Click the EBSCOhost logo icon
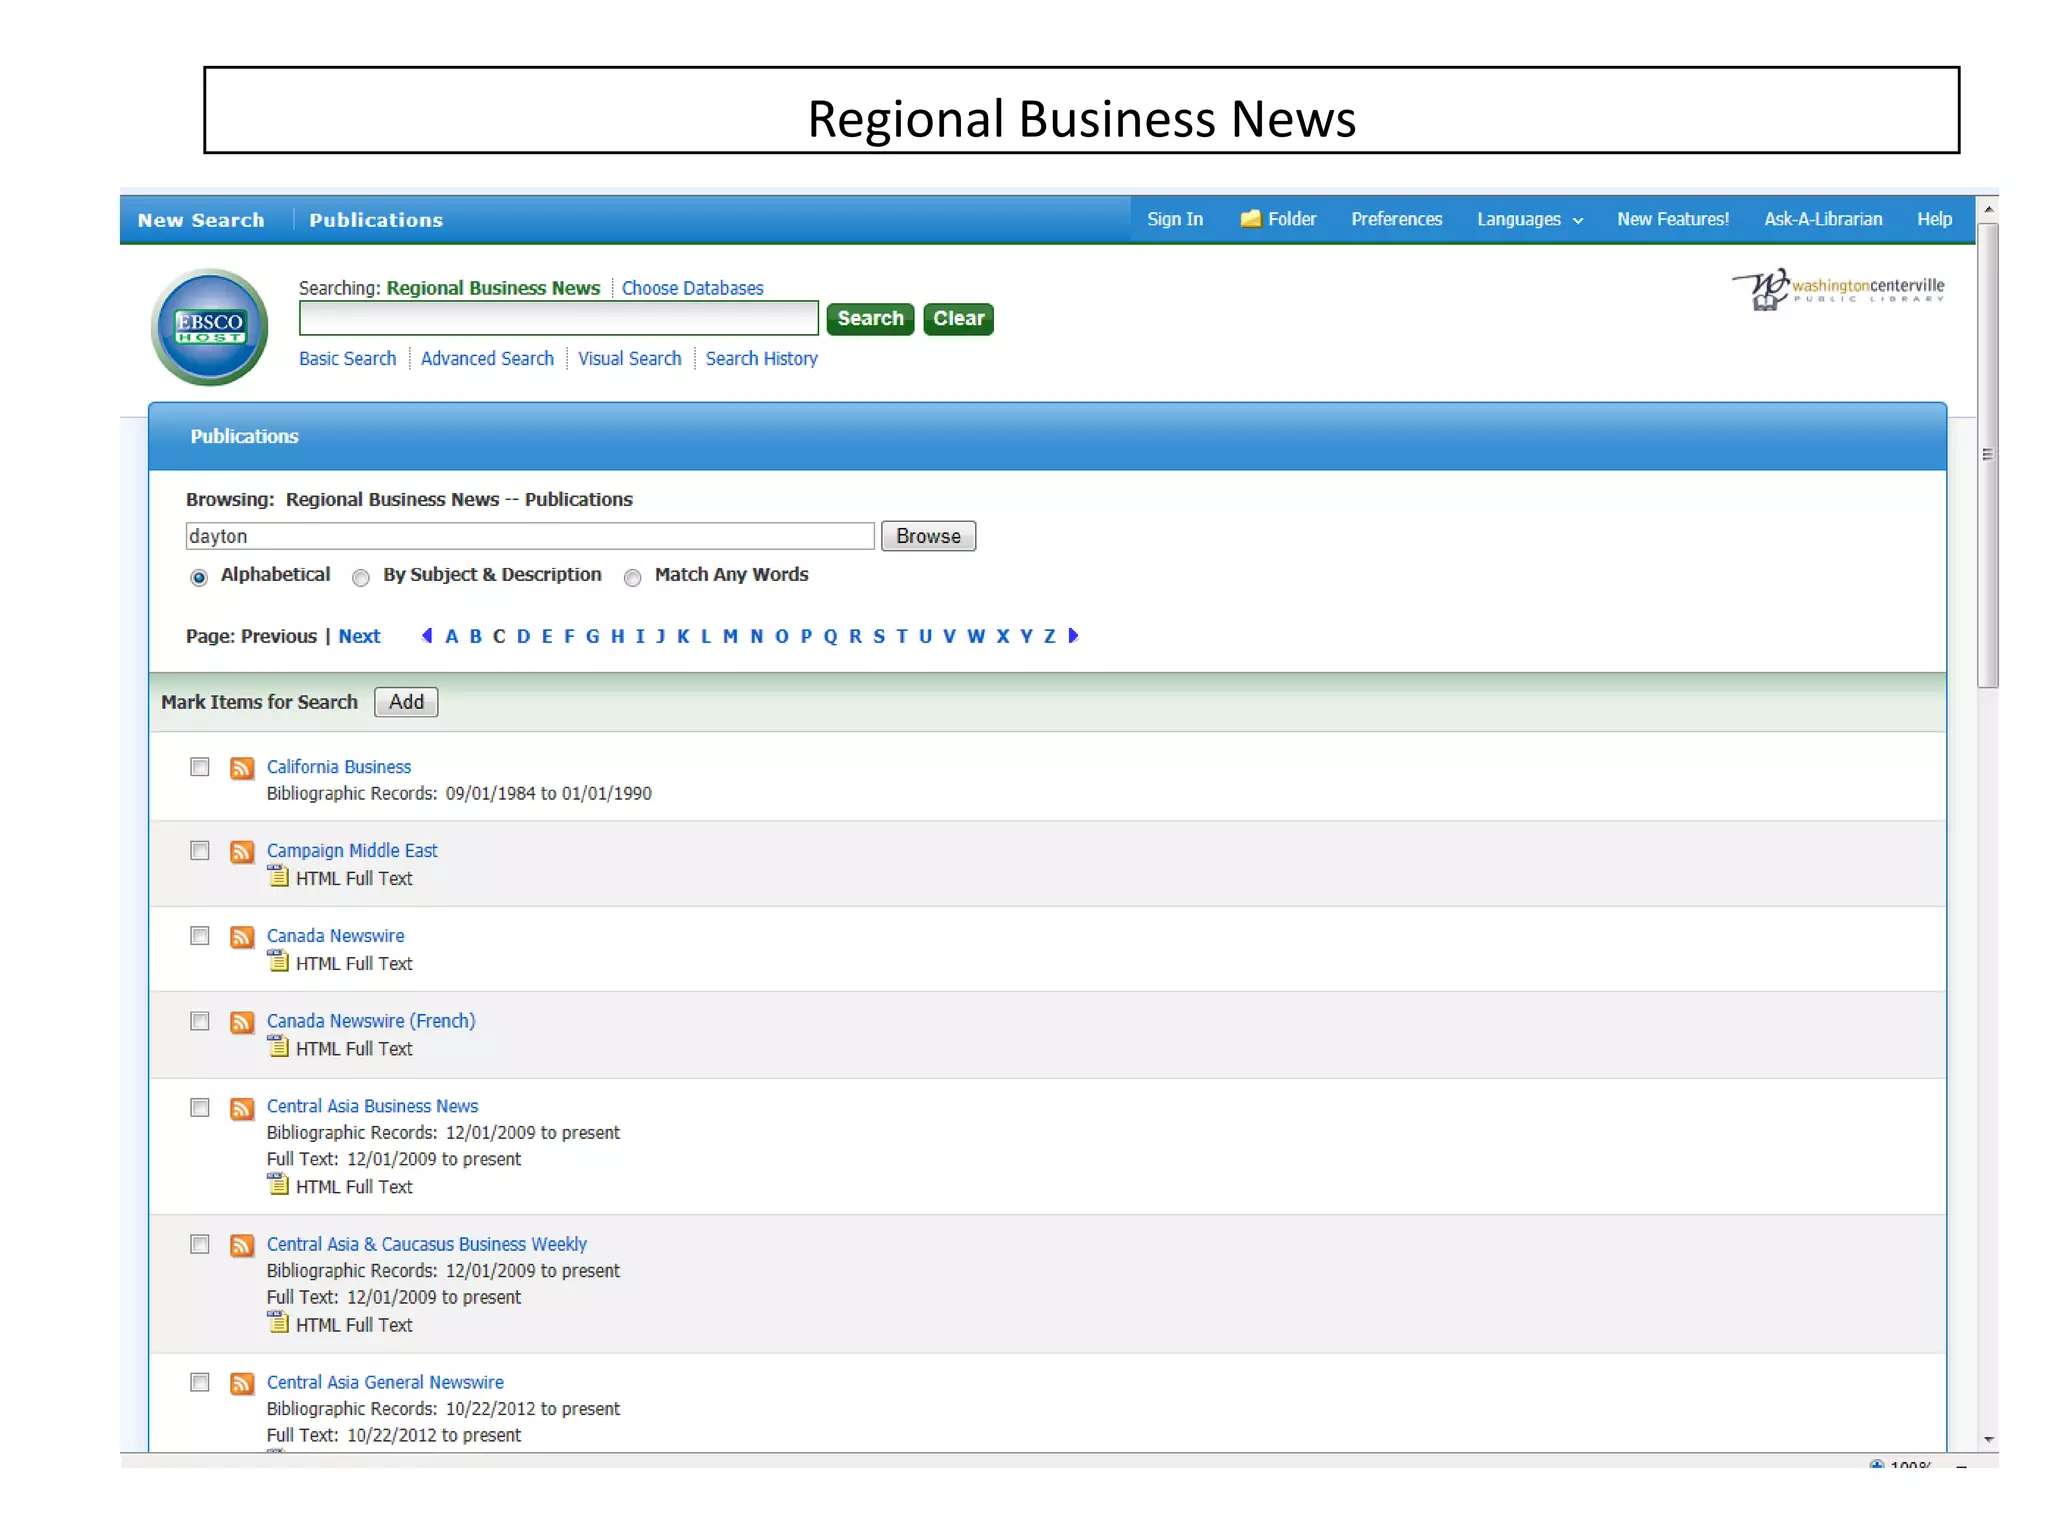Screen dimensions: 2048x1536 [210, 327]
